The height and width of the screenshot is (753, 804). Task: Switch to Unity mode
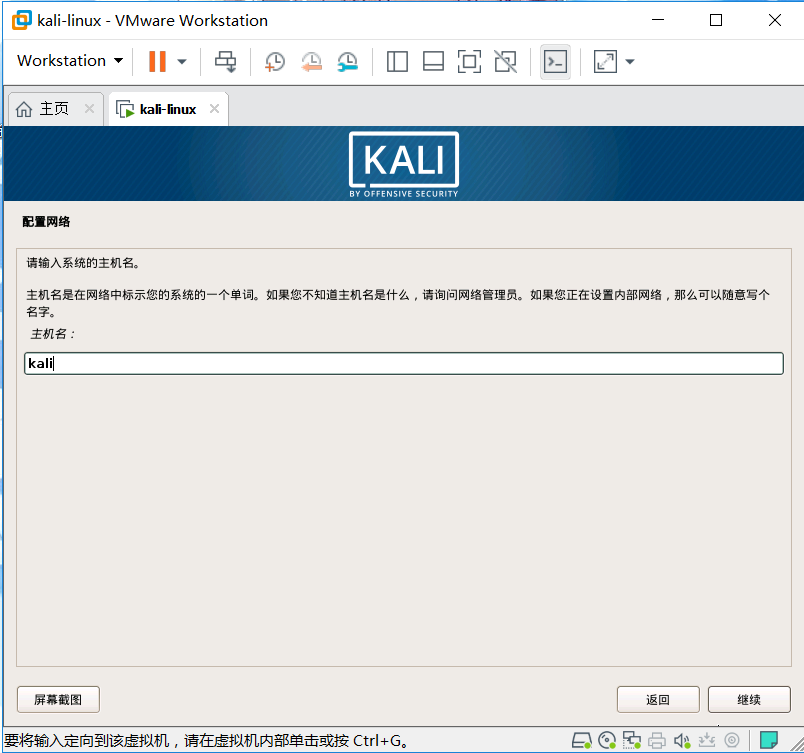click(506, 62)
